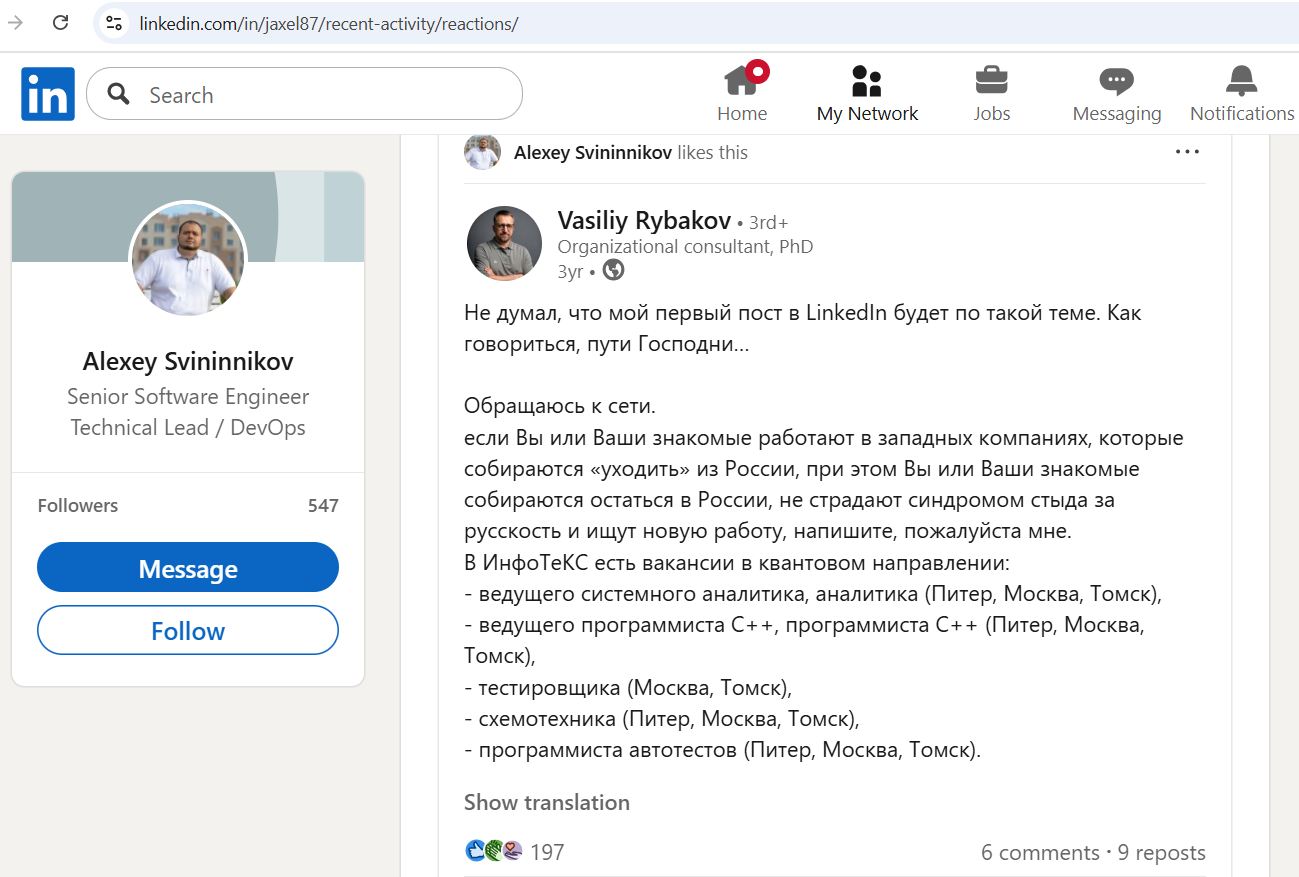The height and width of the screenshot is (877, 1299).
Task: Open the post's three-dot options menu
Action: click(x=1187, y=152)
